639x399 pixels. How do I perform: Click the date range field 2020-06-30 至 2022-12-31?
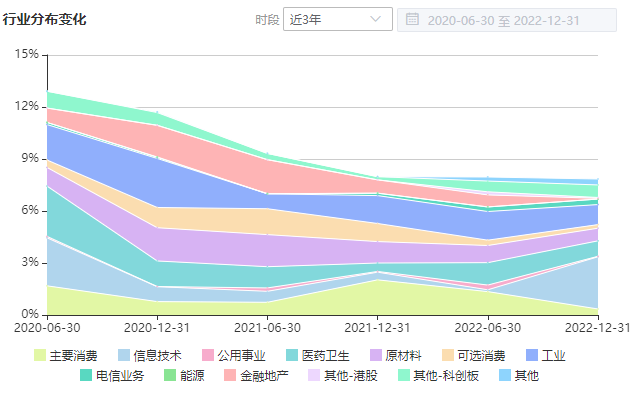(507, 20)
